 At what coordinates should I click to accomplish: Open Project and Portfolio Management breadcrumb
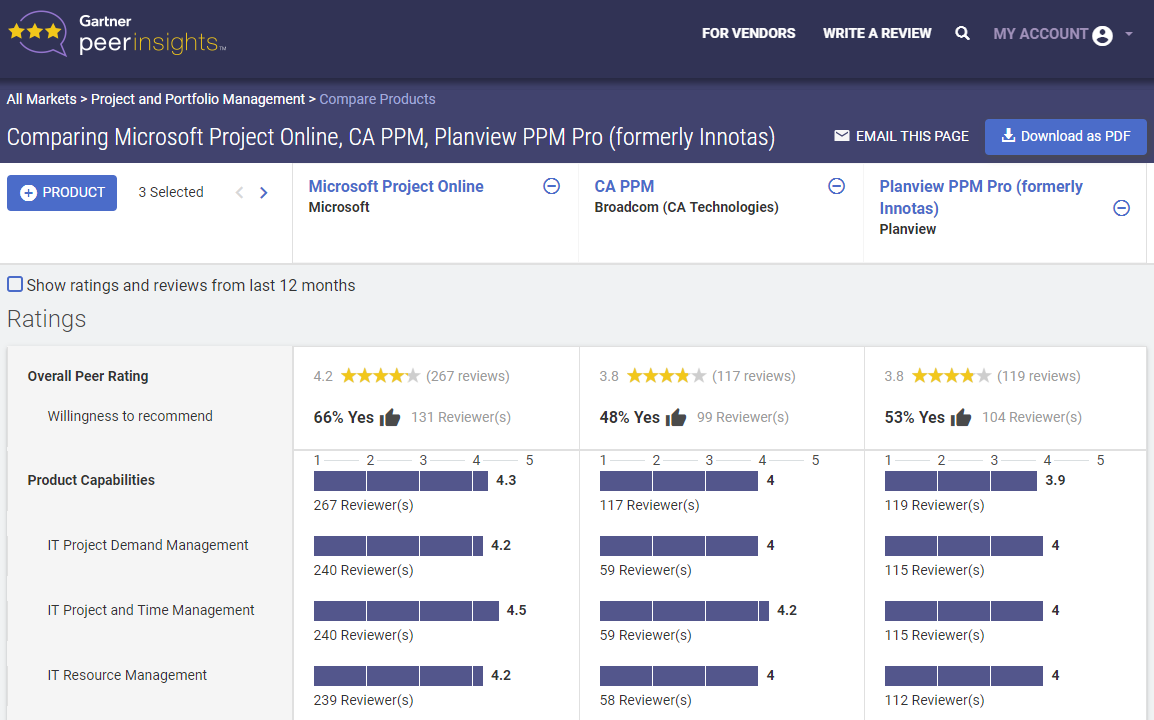pos(197,99)
